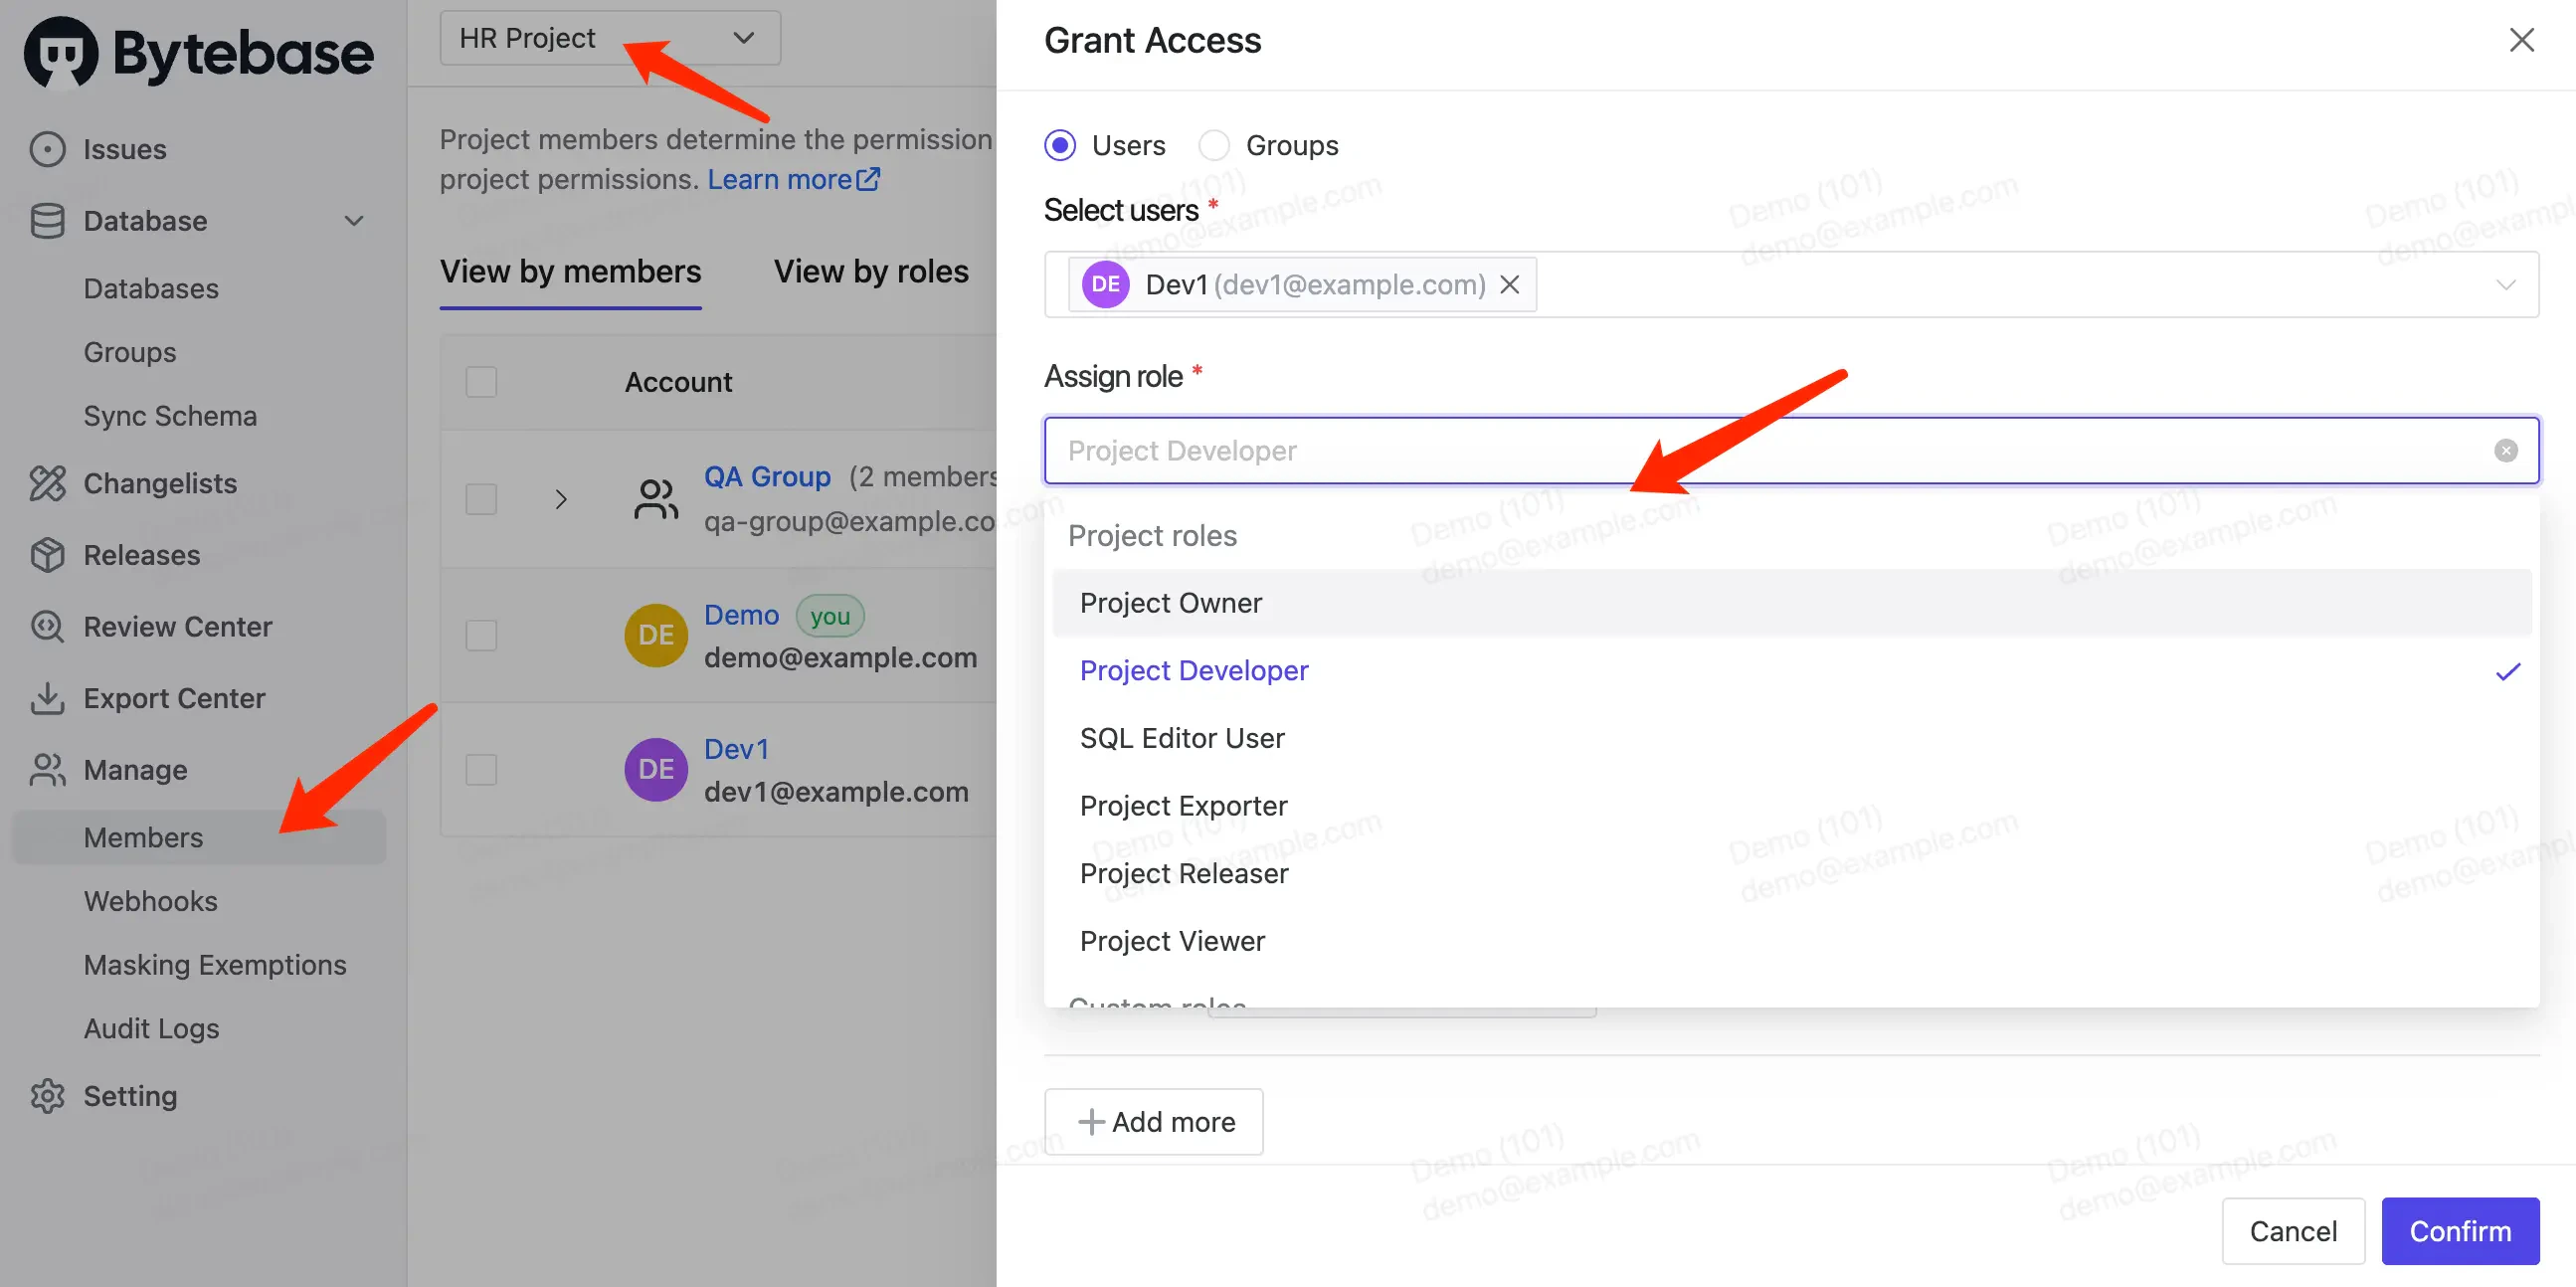2576x1287 pixels.
Task: Click the Demo user avatar
Action: [x=655, y=634]
